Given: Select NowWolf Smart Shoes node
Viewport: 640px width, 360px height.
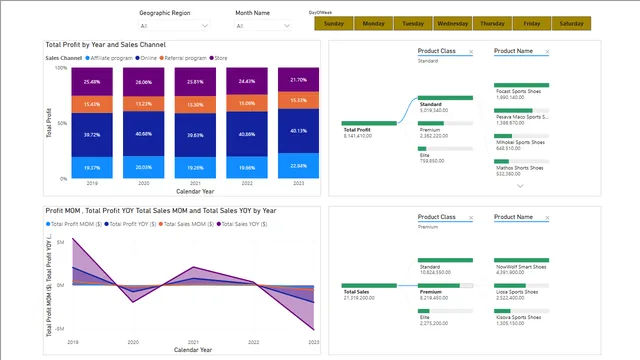Looking at the screenshot, I should 522,260.
